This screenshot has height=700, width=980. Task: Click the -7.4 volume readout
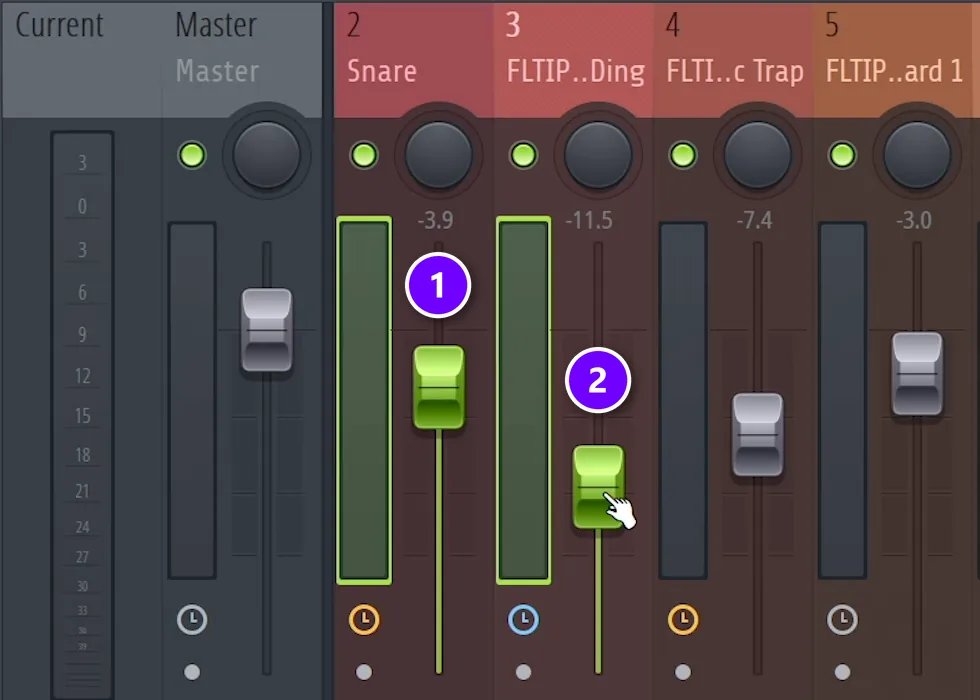[x=754, y=221]
